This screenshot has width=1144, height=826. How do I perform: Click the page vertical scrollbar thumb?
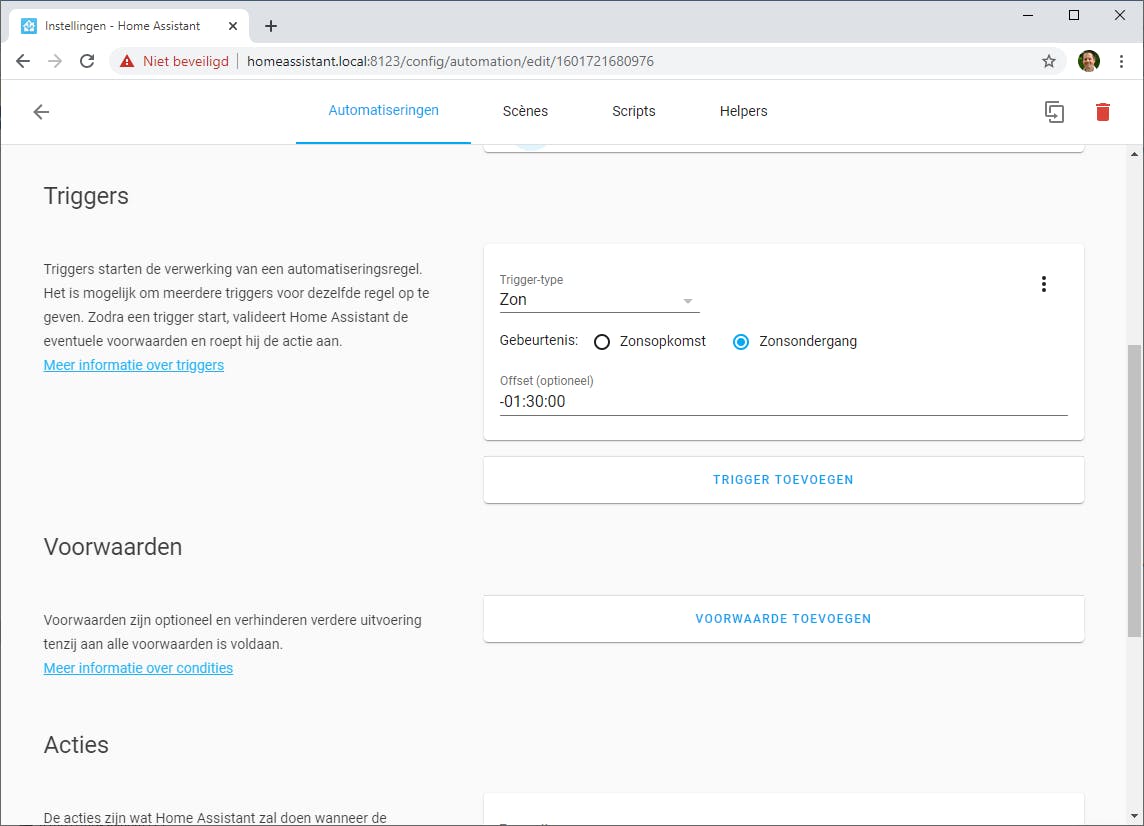(1134, 490)
